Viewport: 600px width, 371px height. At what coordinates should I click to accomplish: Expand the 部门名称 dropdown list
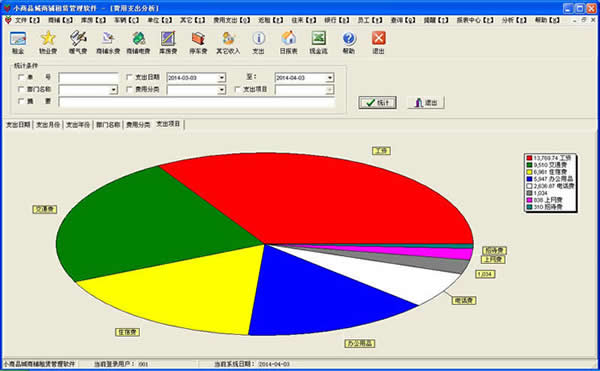[114, 90]
